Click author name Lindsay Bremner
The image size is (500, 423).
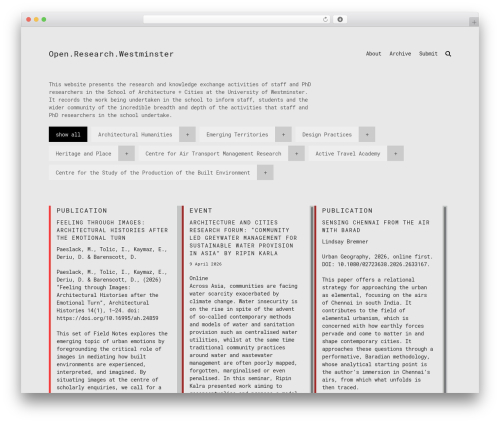(x=345, y=241)
